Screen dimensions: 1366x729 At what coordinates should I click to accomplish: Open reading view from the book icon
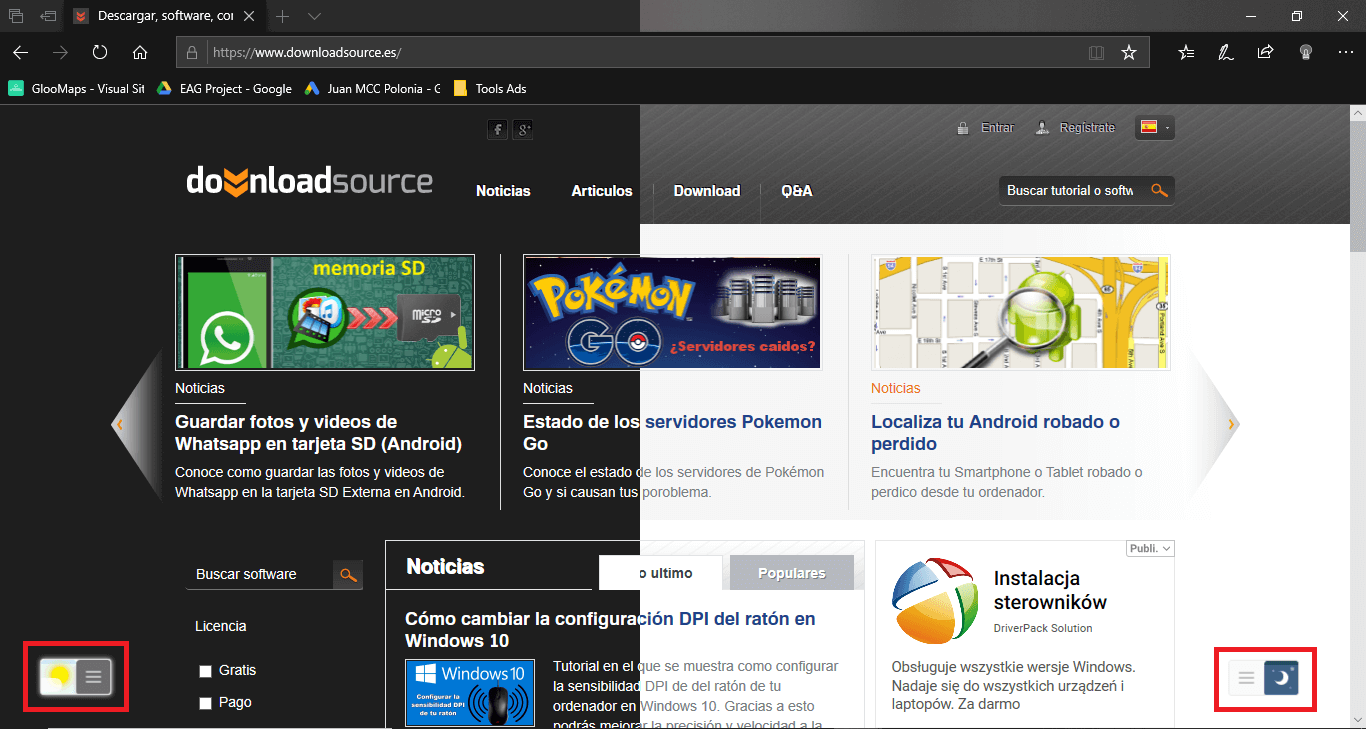click(1096, 53)
